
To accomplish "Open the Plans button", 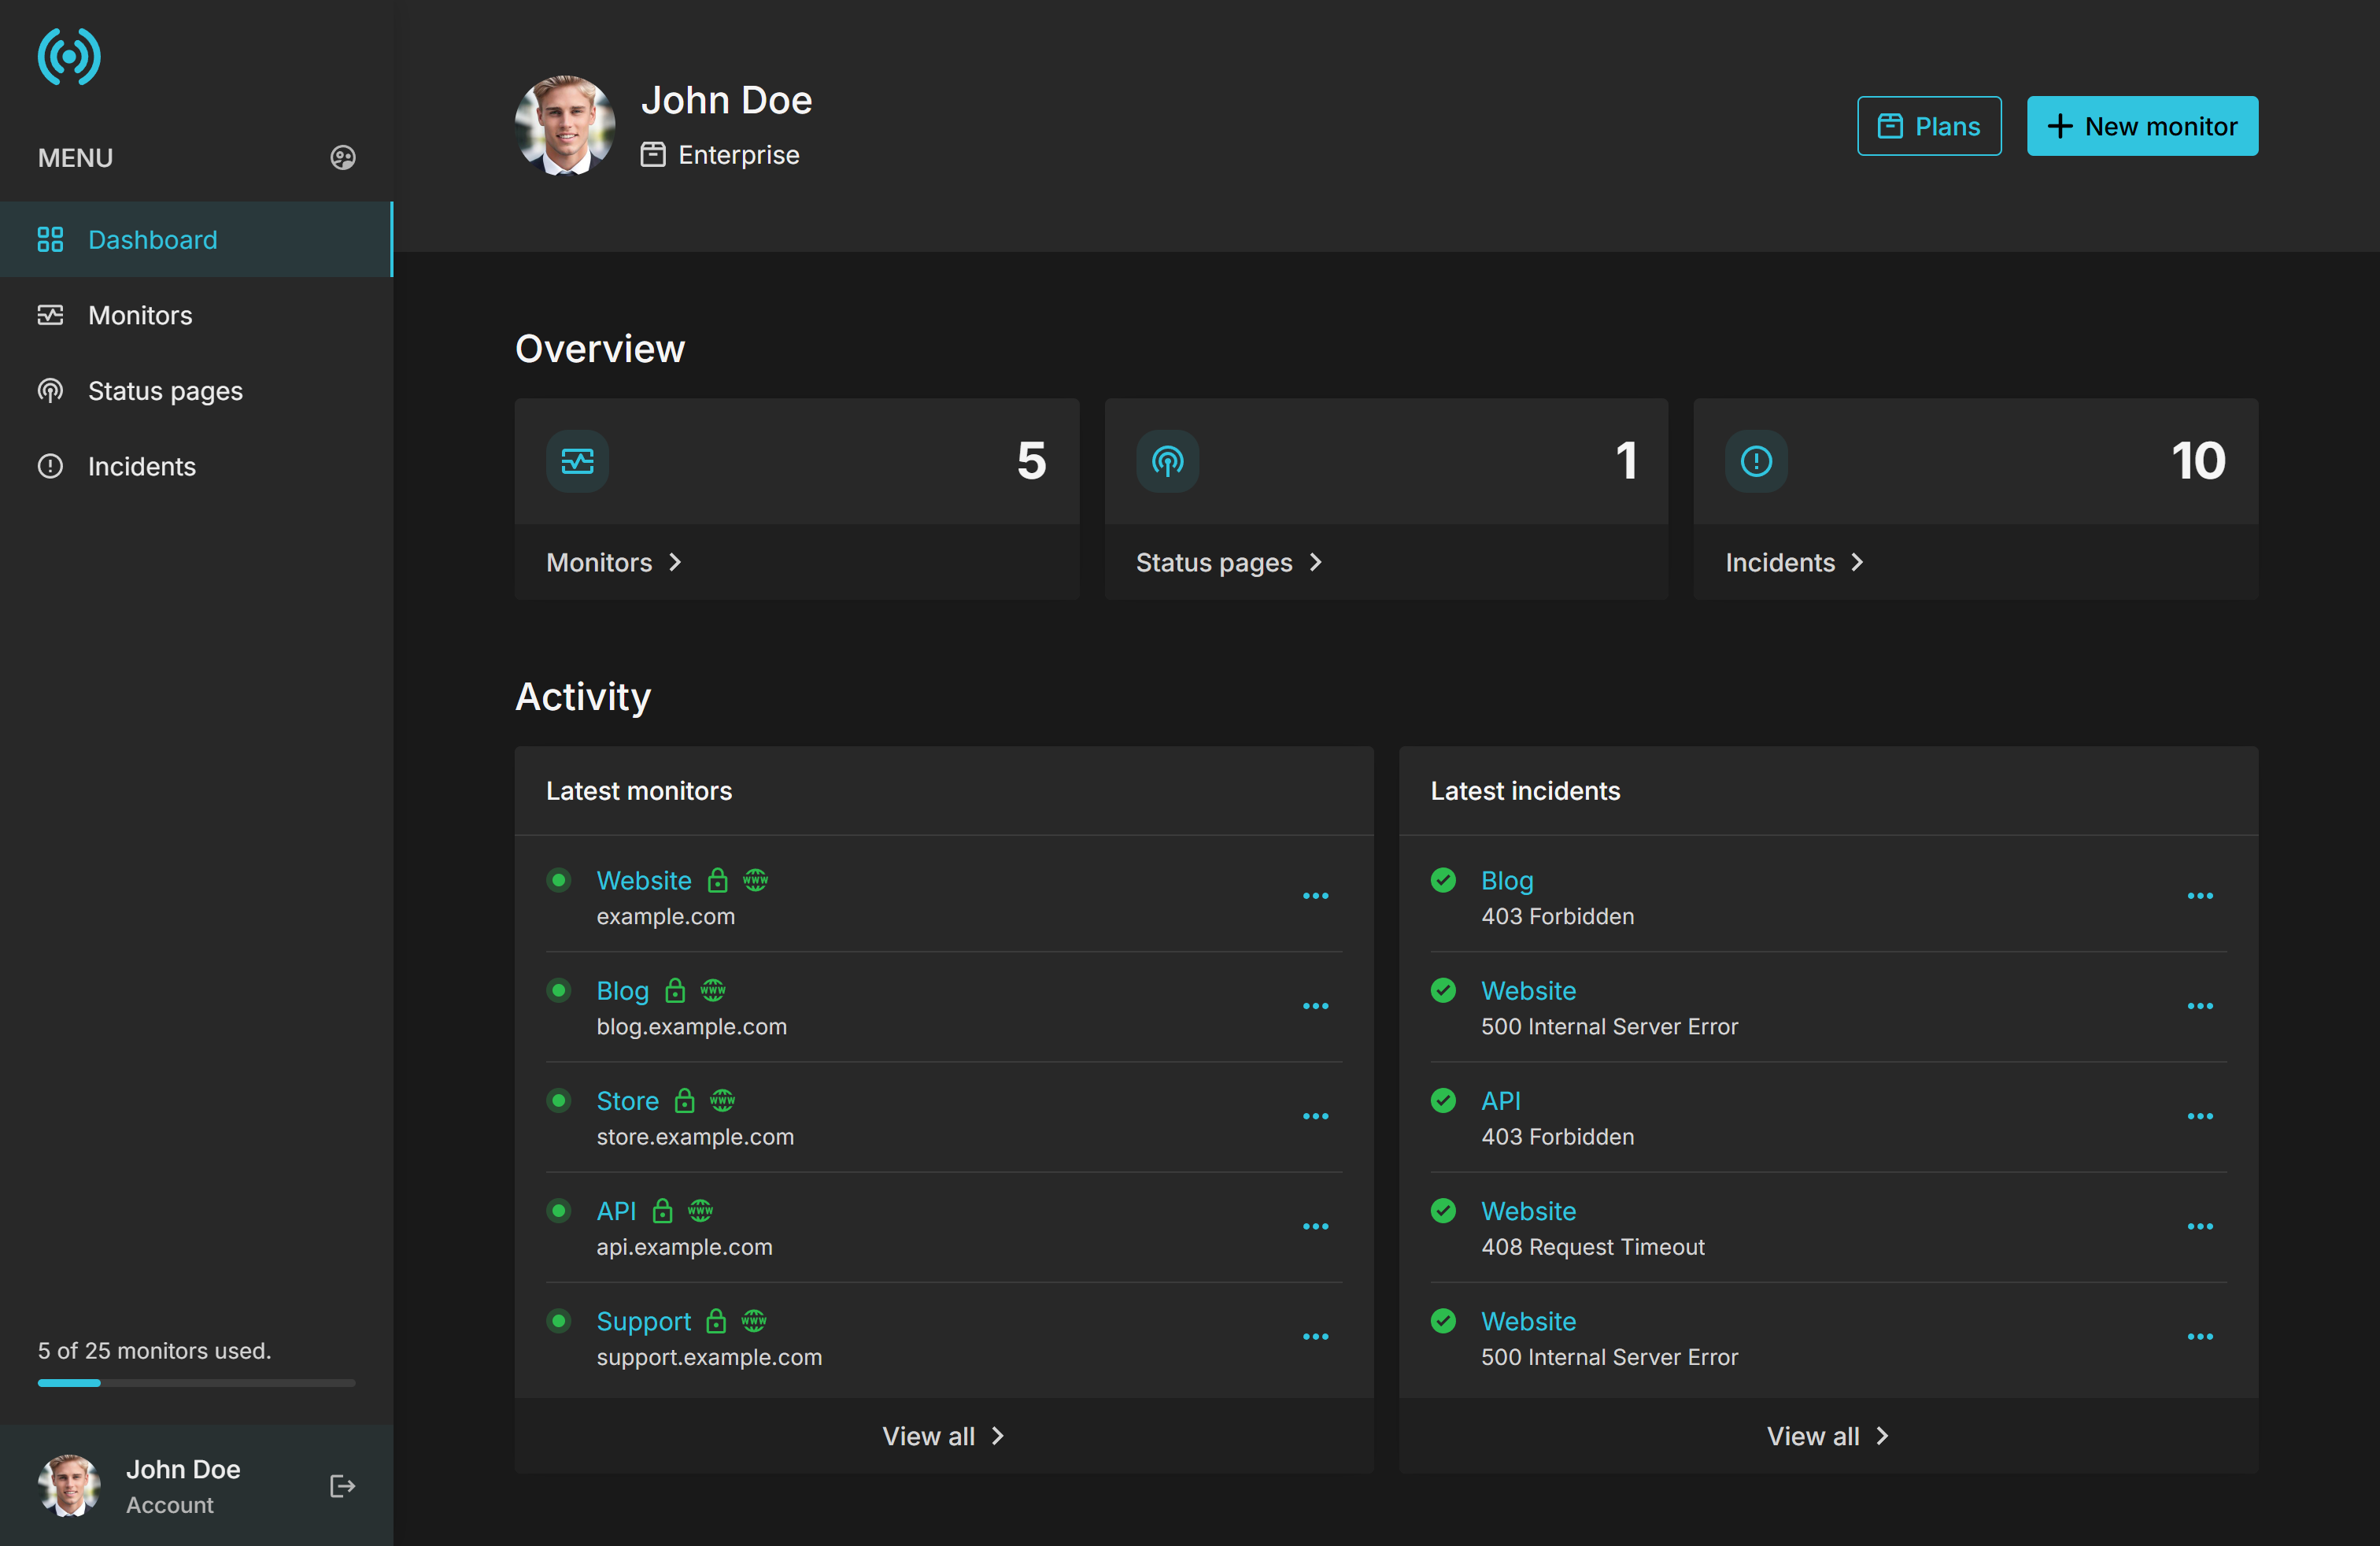I will point(1928,126).
